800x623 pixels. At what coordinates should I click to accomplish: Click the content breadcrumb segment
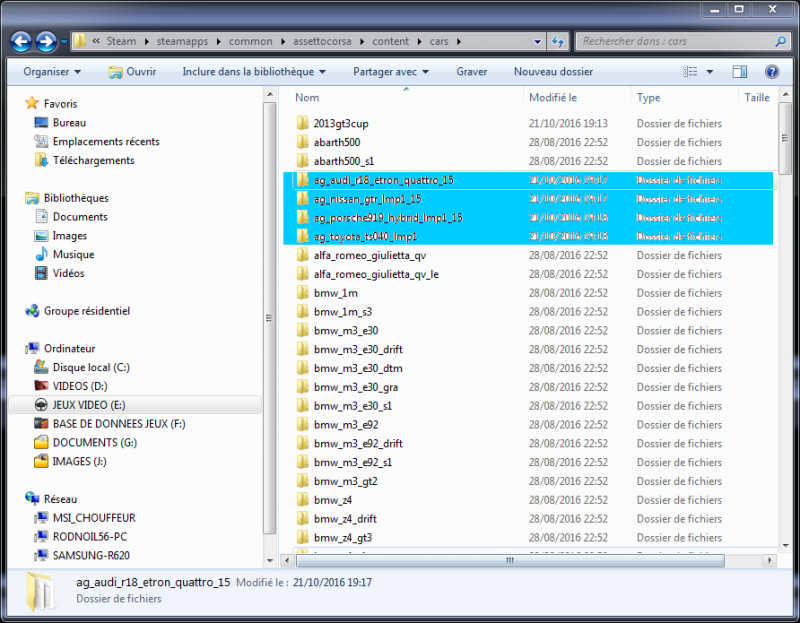tap(390, 41)
